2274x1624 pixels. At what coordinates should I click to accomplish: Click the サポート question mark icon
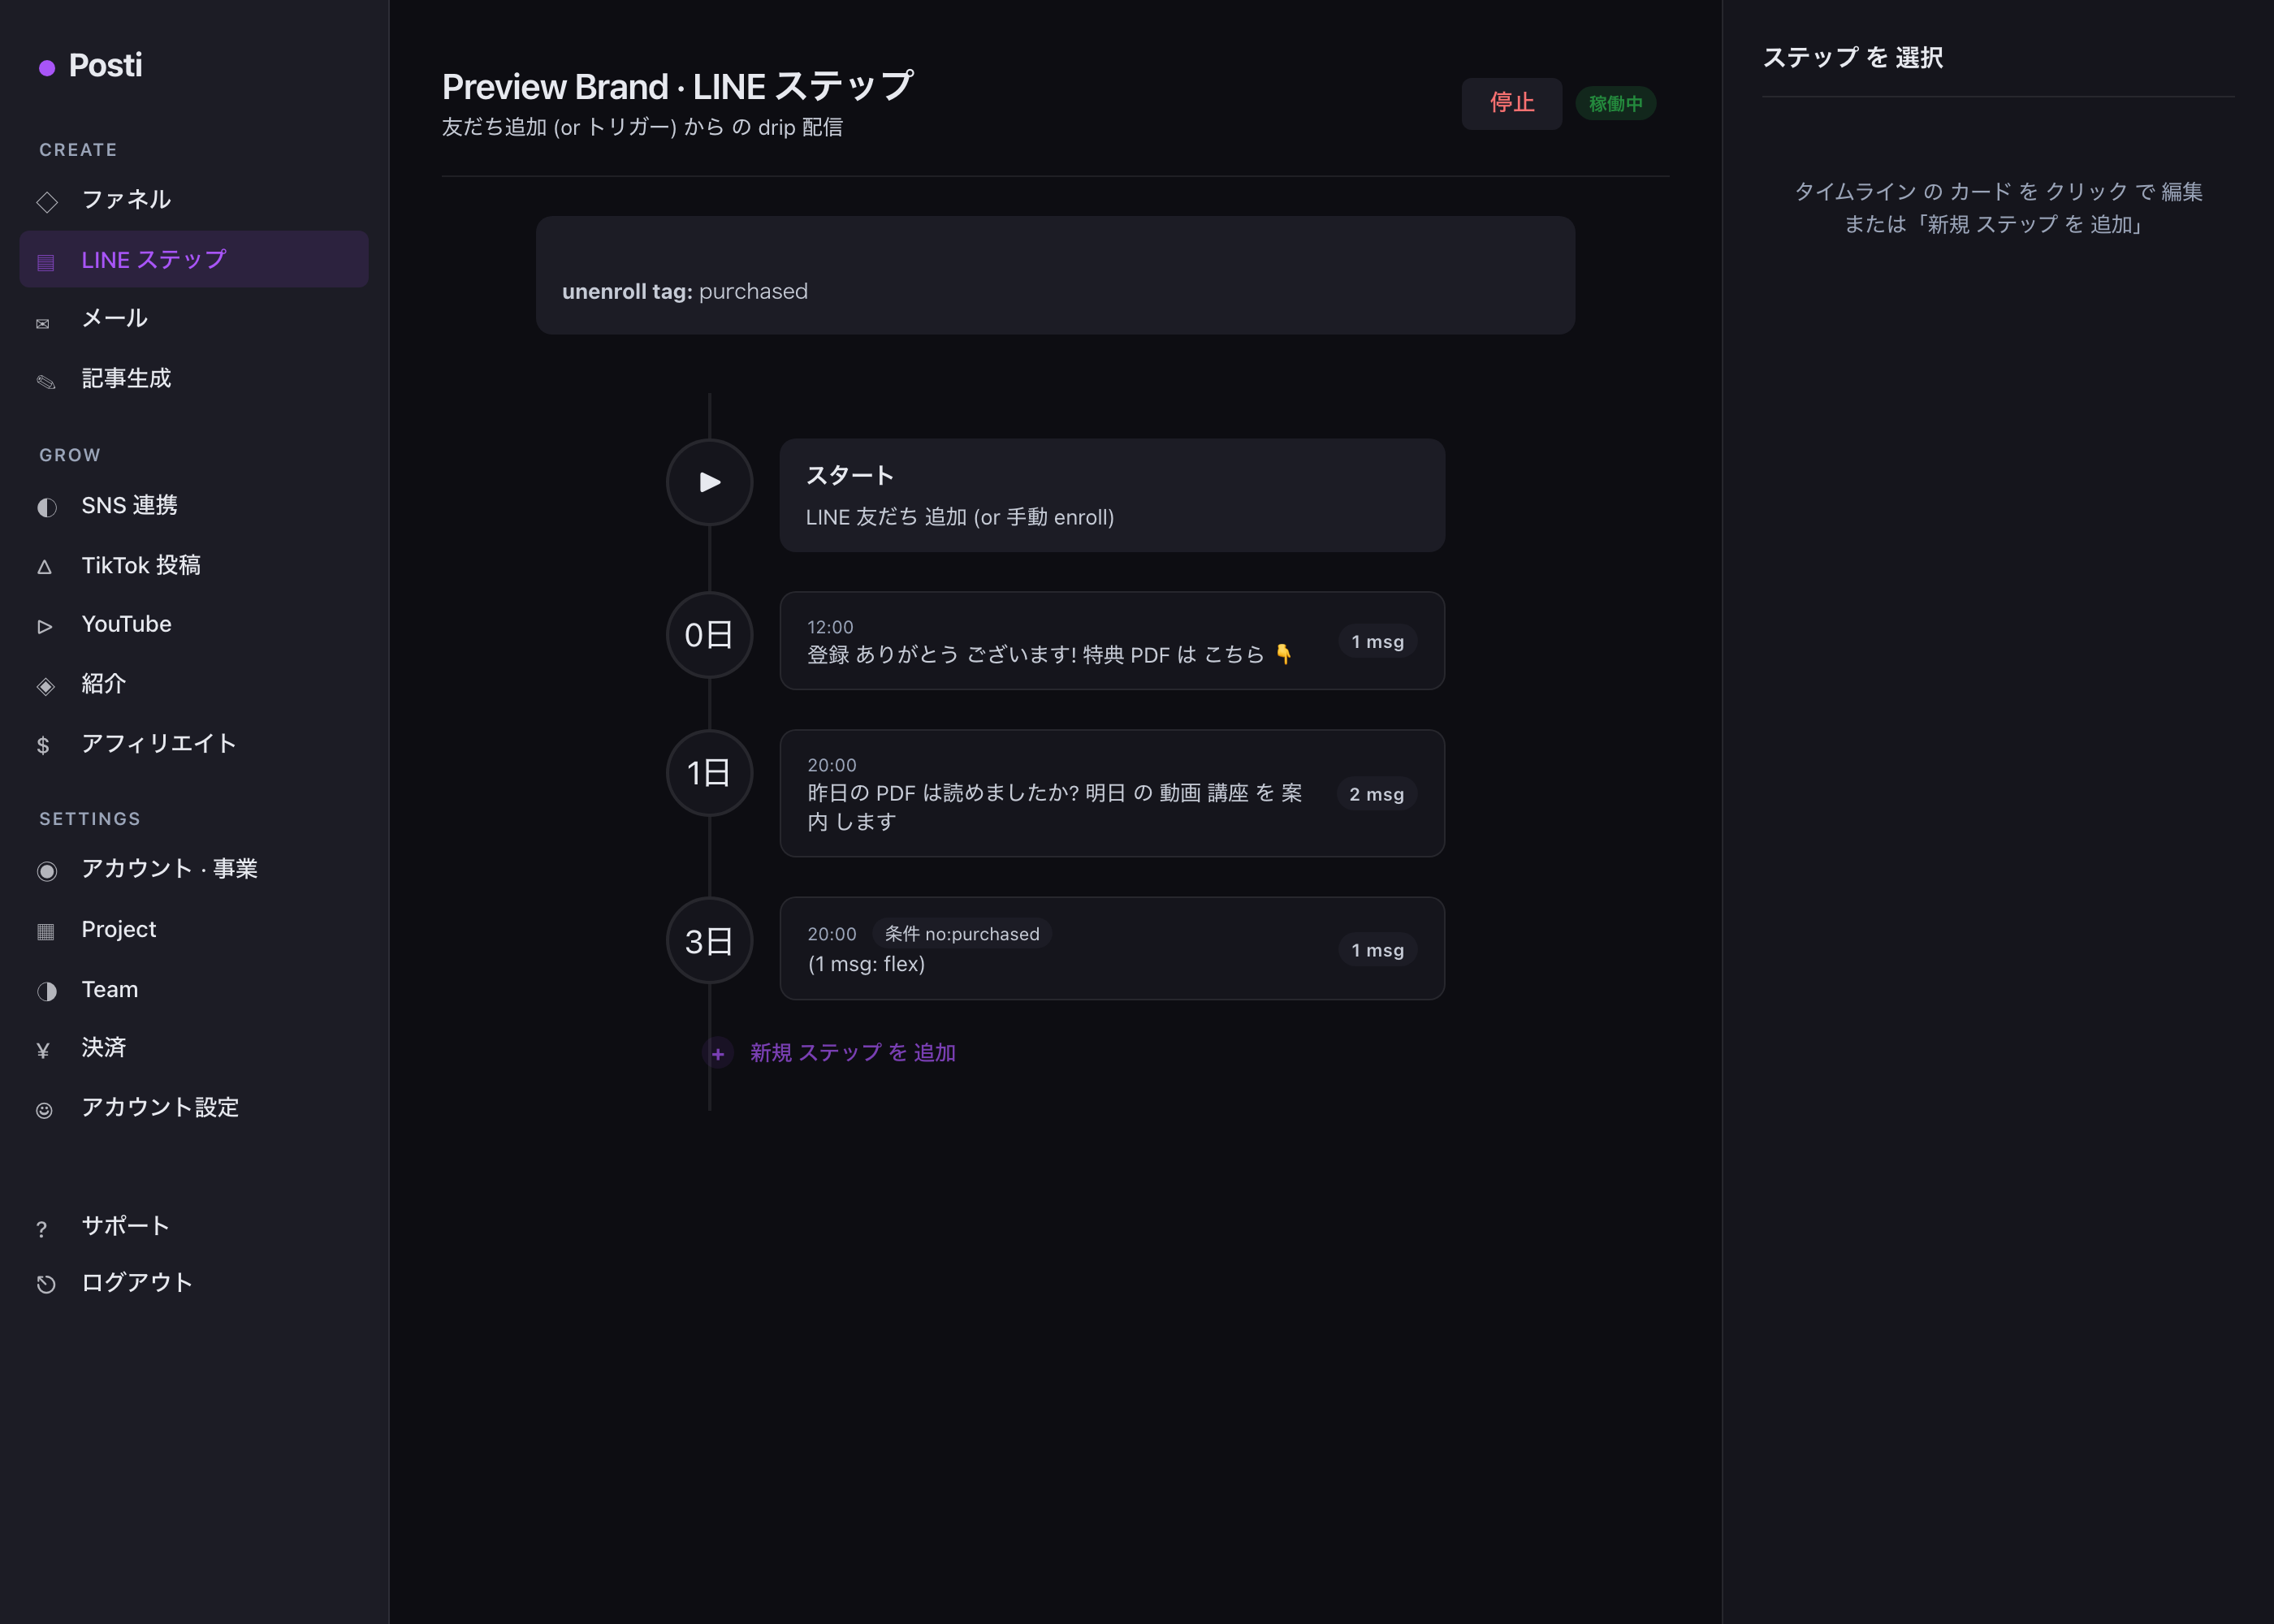(41, 1229)
